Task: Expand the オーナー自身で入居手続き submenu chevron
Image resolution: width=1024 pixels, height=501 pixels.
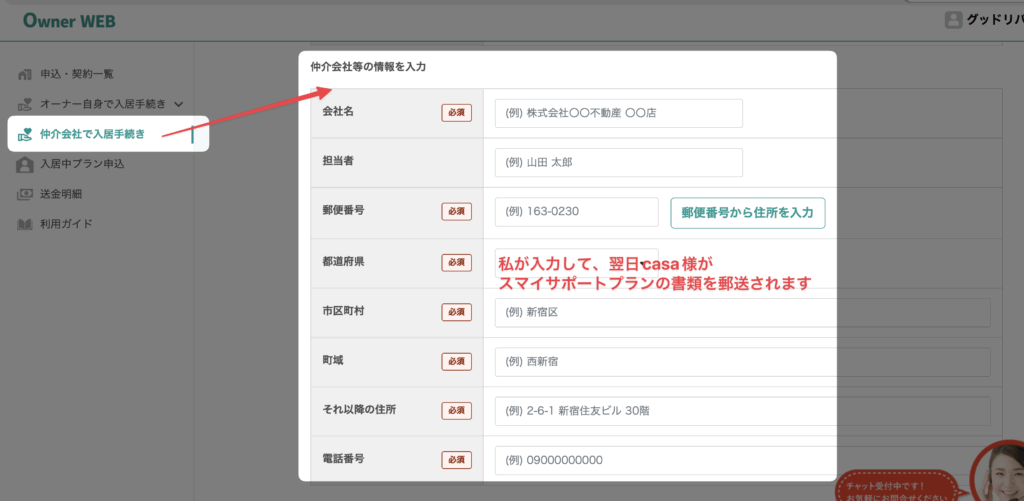Action: (178, 104)
